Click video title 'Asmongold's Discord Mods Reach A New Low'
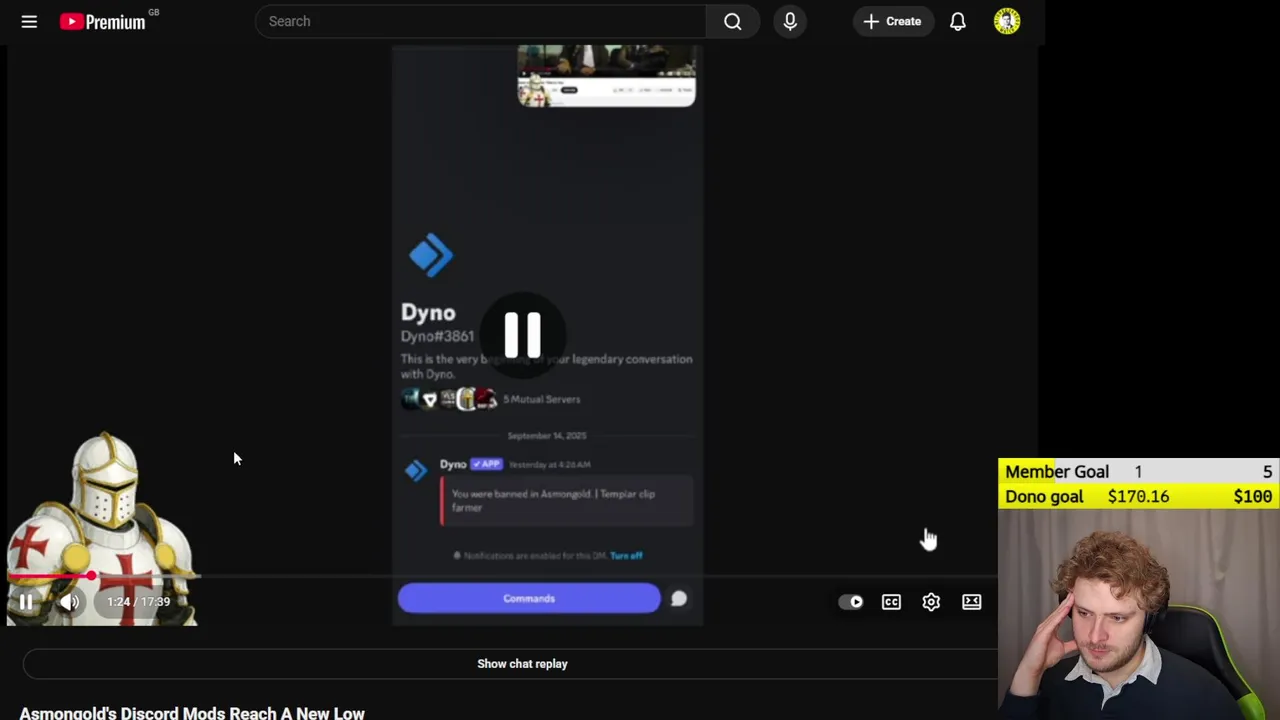1280x720 pixels. pos(192,713)
